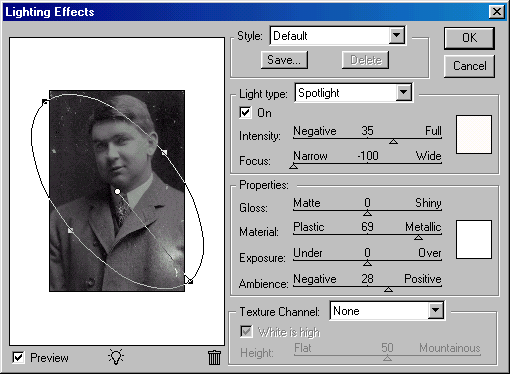Click the portrait photo in the preview
This screenshot has height=374, width=510.
pos(117,191)
